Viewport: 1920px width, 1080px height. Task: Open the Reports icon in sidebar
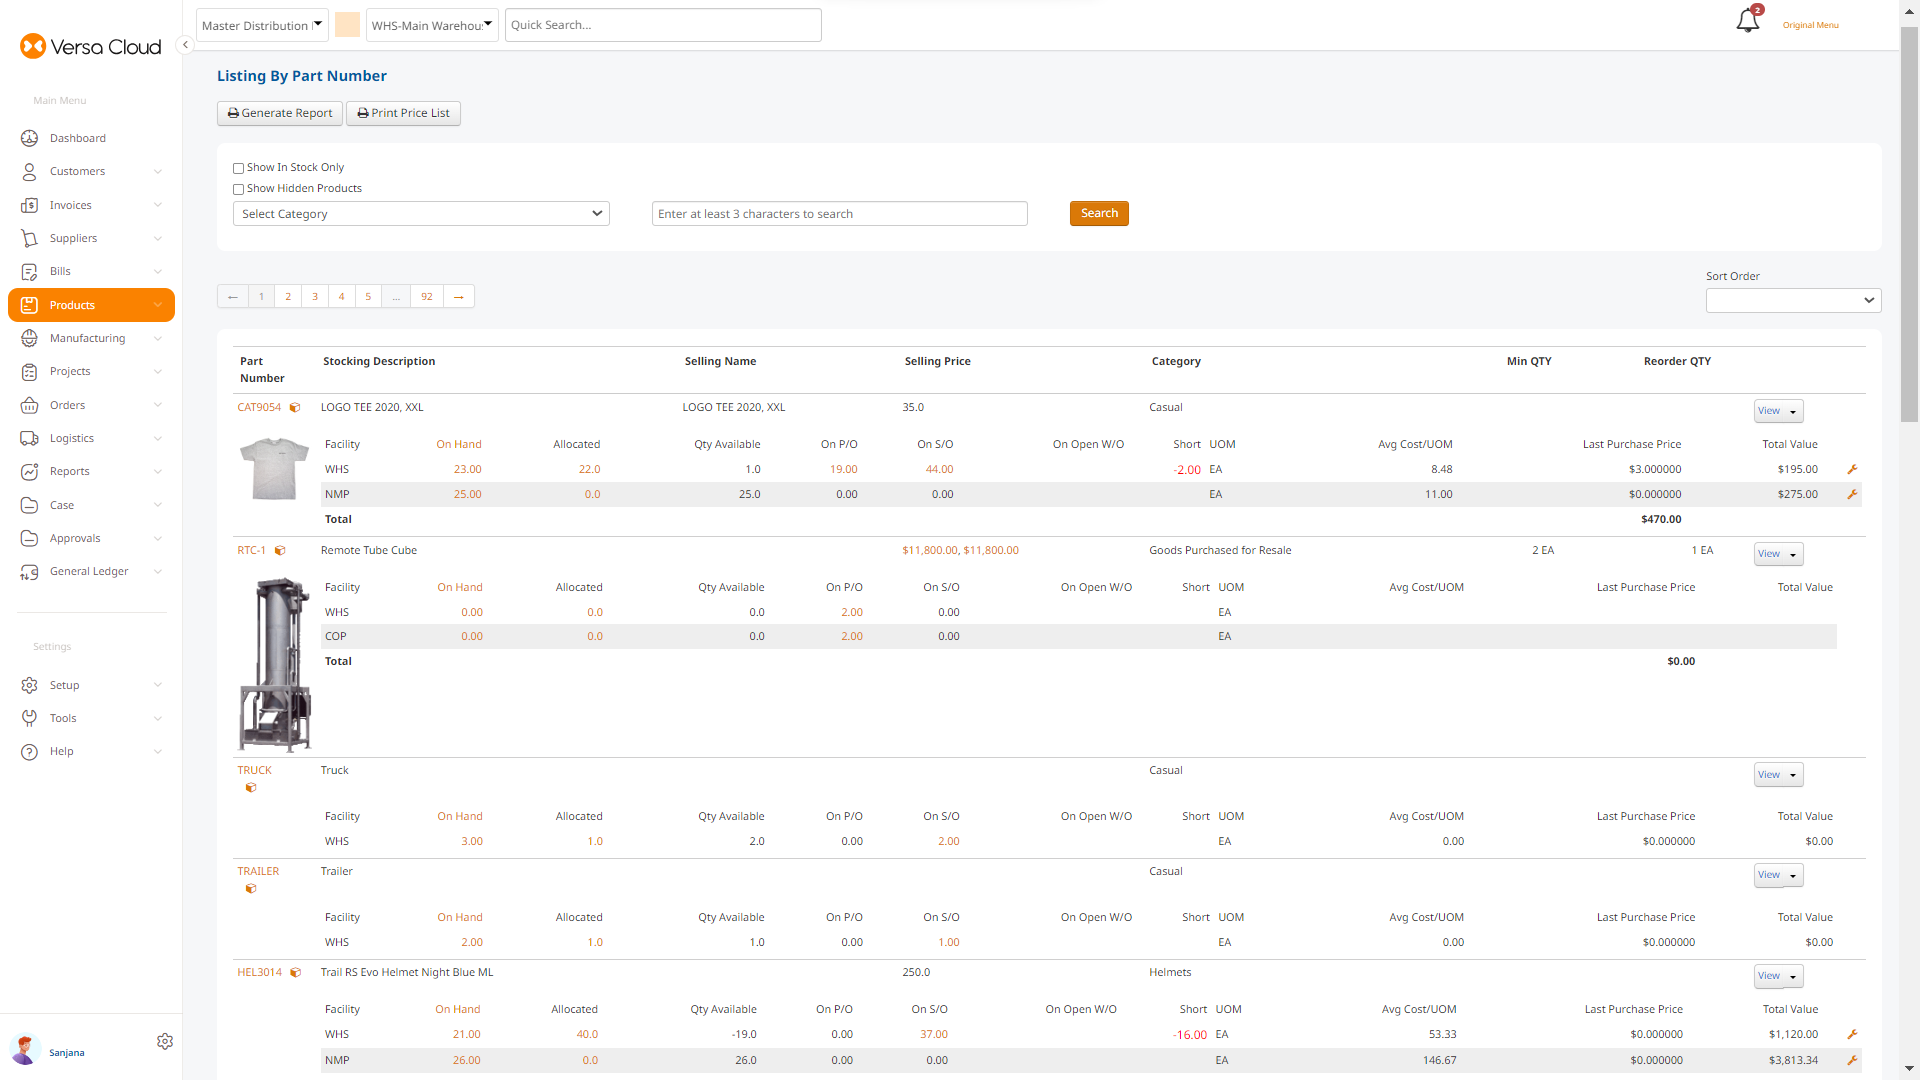pyautogui.click(x=30, y=471)
